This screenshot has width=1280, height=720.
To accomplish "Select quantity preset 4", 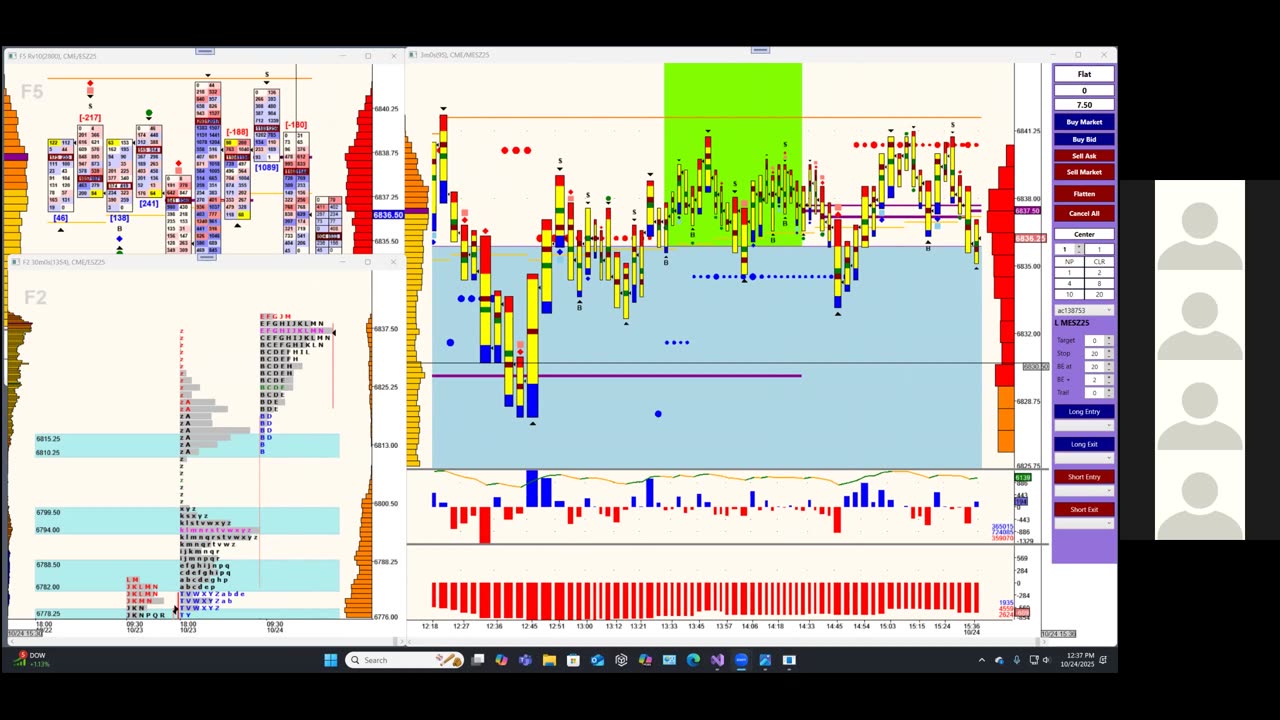I will pos(1069,284).
